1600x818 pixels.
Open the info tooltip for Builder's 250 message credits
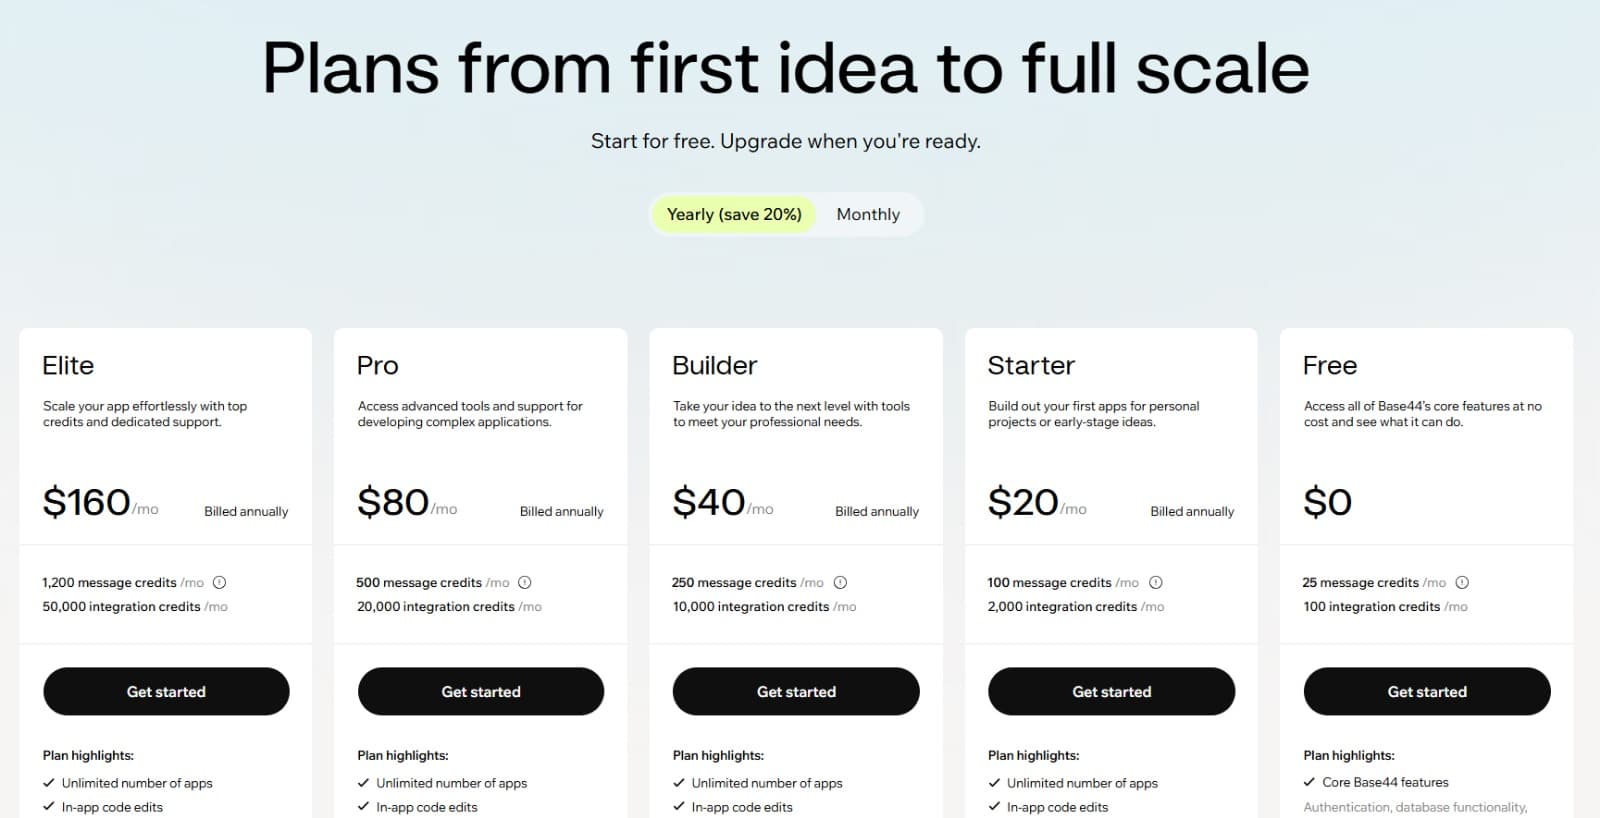click(x=842, y=582)
